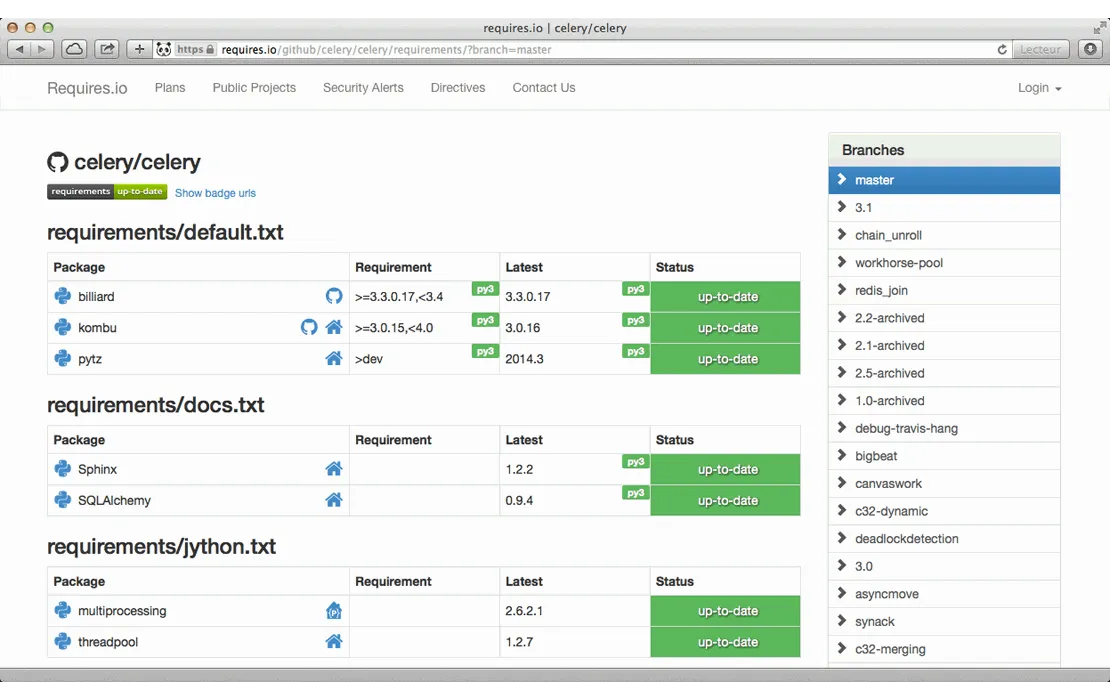Open kombu's GitHub repository icon

[x=309, y=327]
